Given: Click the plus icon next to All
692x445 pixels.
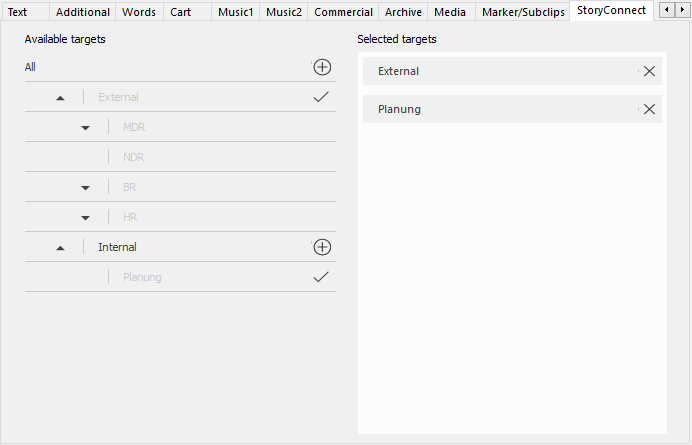Looking at the screenshot, I should point(322,67).
